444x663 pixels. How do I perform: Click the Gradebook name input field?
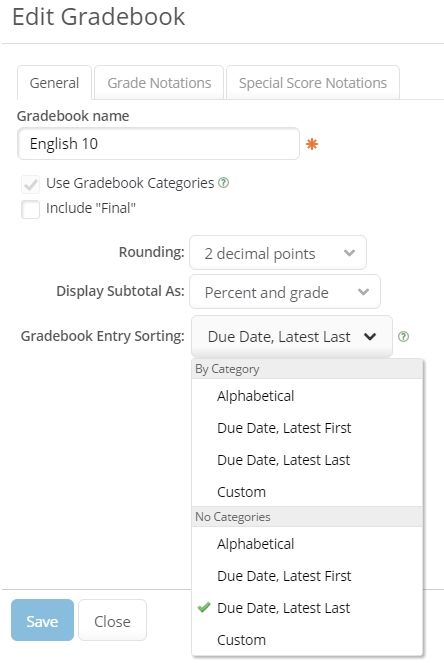pos(159,144)
